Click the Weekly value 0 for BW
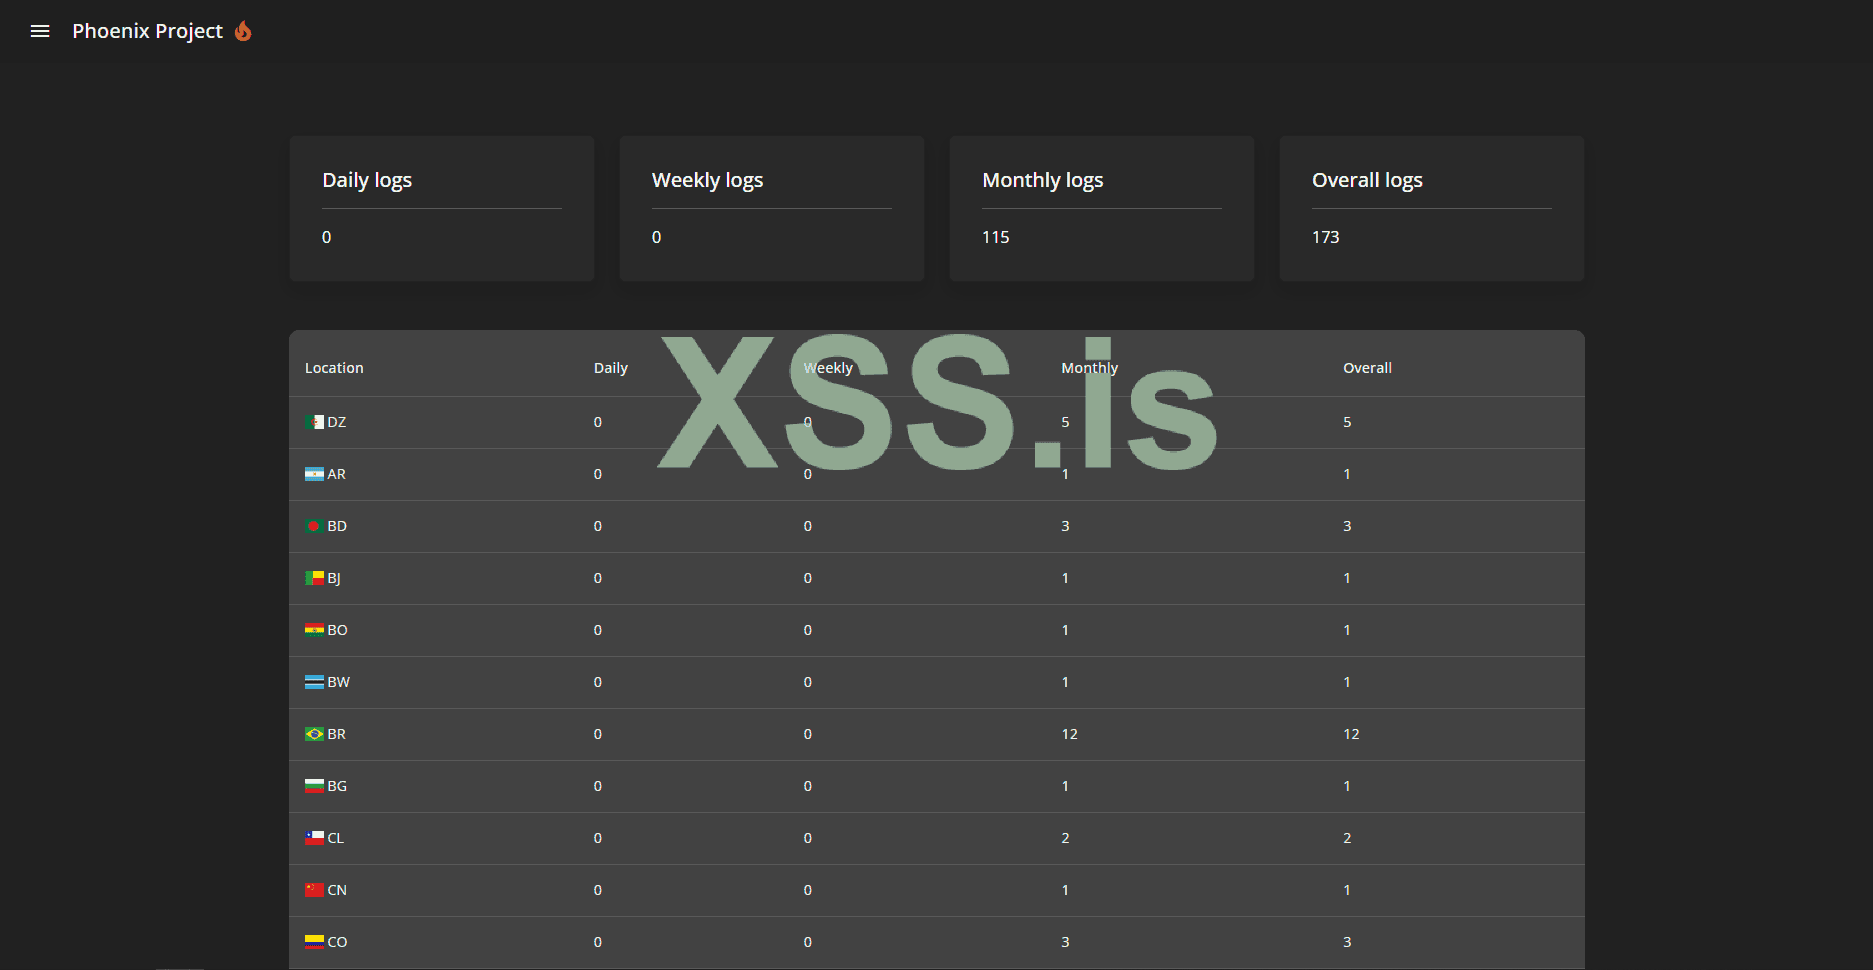 [x=808, y=682]
